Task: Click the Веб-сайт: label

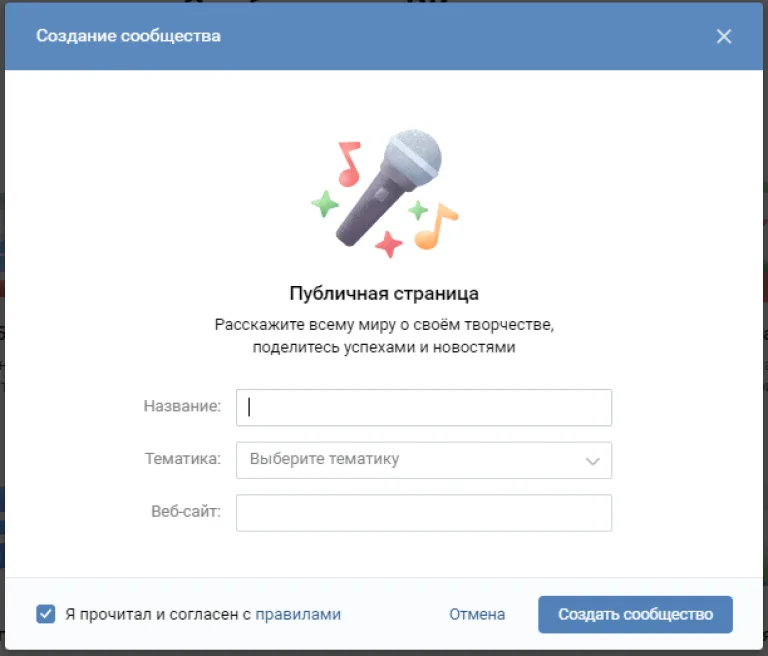Action: point(186,511)
